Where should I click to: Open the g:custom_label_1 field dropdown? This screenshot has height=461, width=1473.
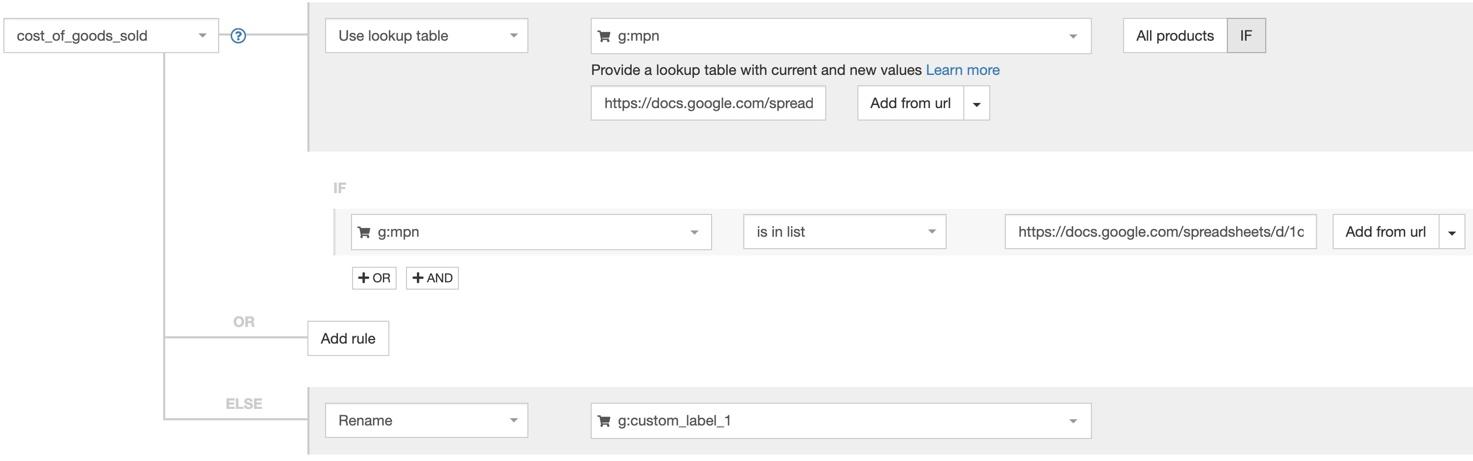coord(841,421)
